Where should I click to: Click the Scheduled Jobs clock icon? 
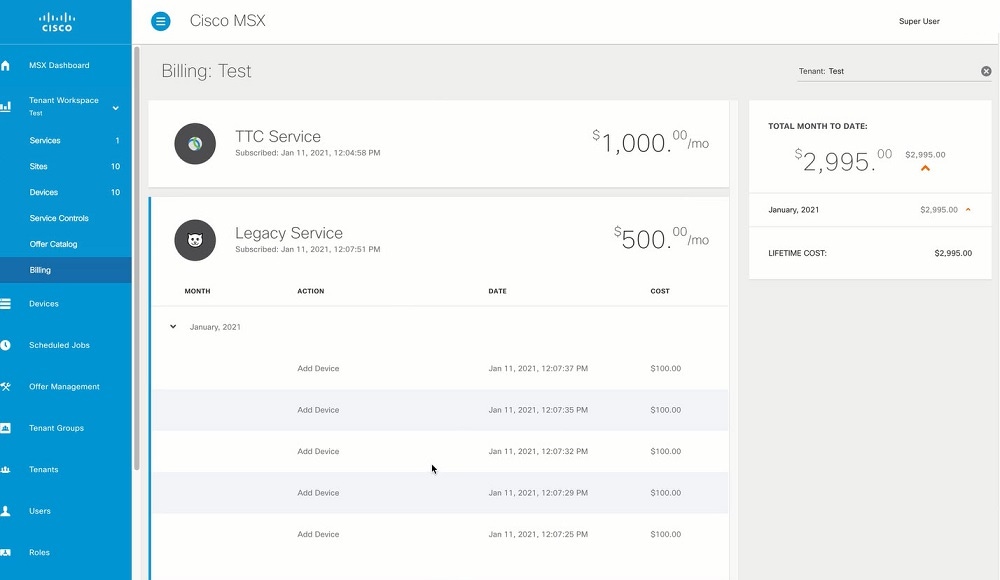click(x=5, y=345)
